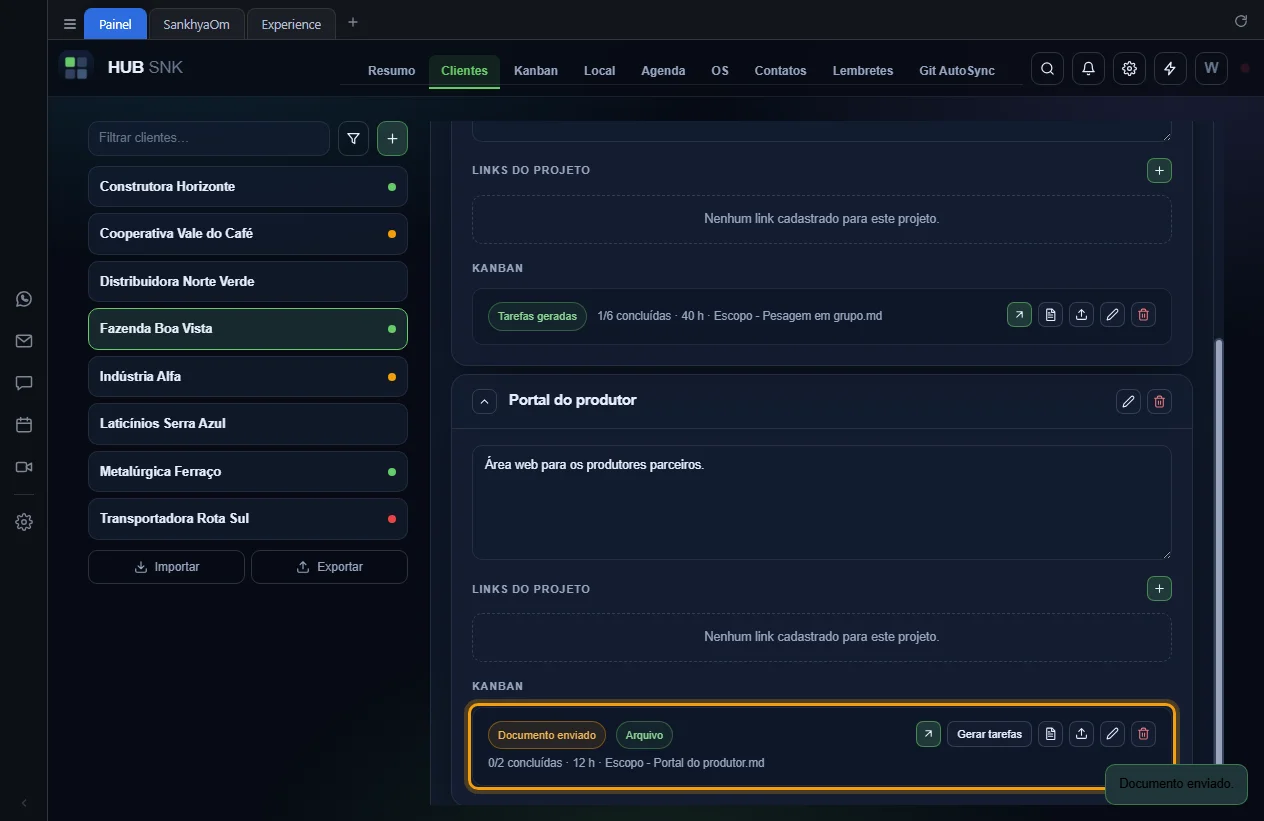Edit the Portal do produtor project title
The width and height of the screenshot is (1264, 821).
pos(1128,401)
